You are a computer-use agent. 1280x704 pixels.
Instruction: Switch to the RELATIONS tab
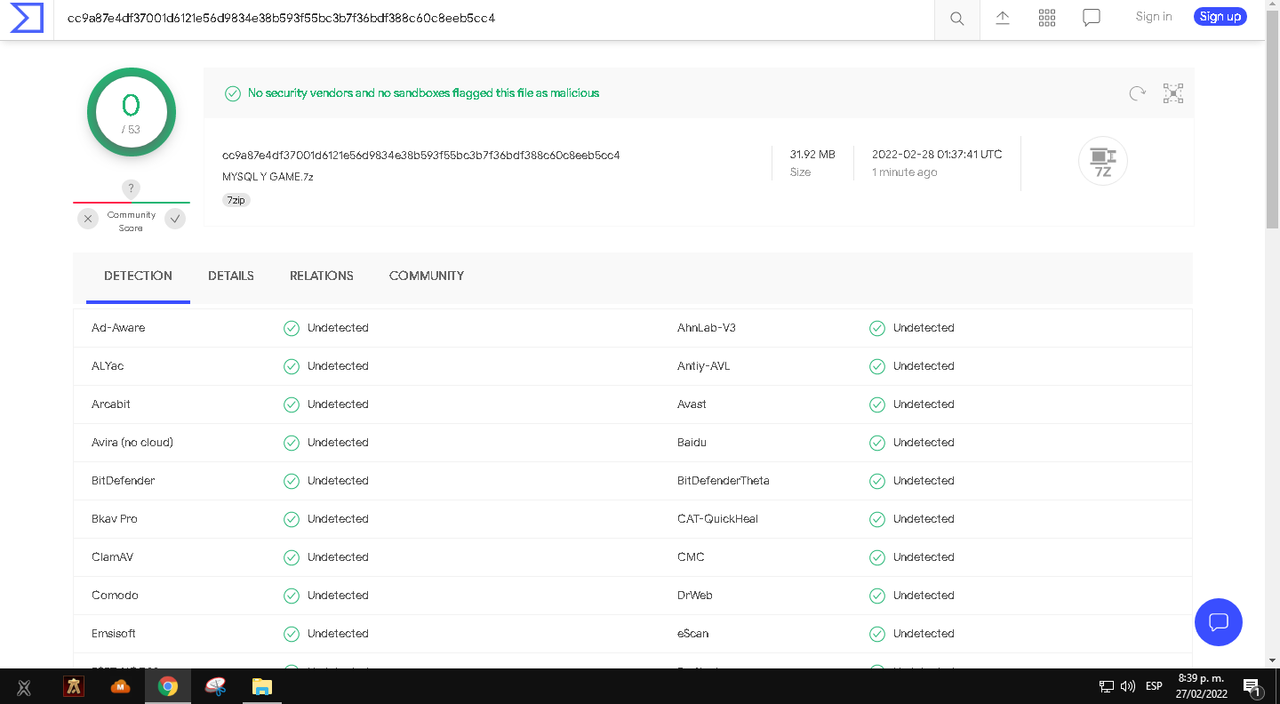point(322,276)
